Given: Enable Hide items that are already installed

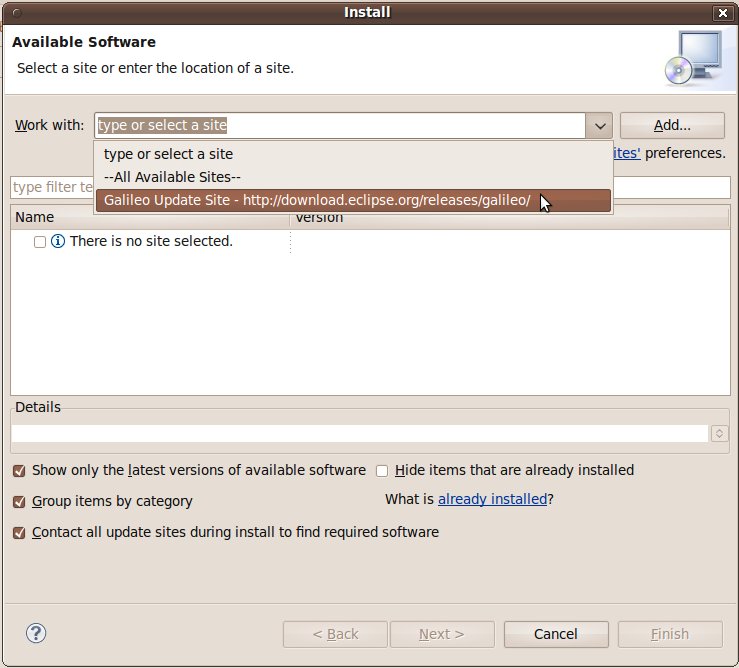Looking at the screenshot, I should tap(382, 470).
